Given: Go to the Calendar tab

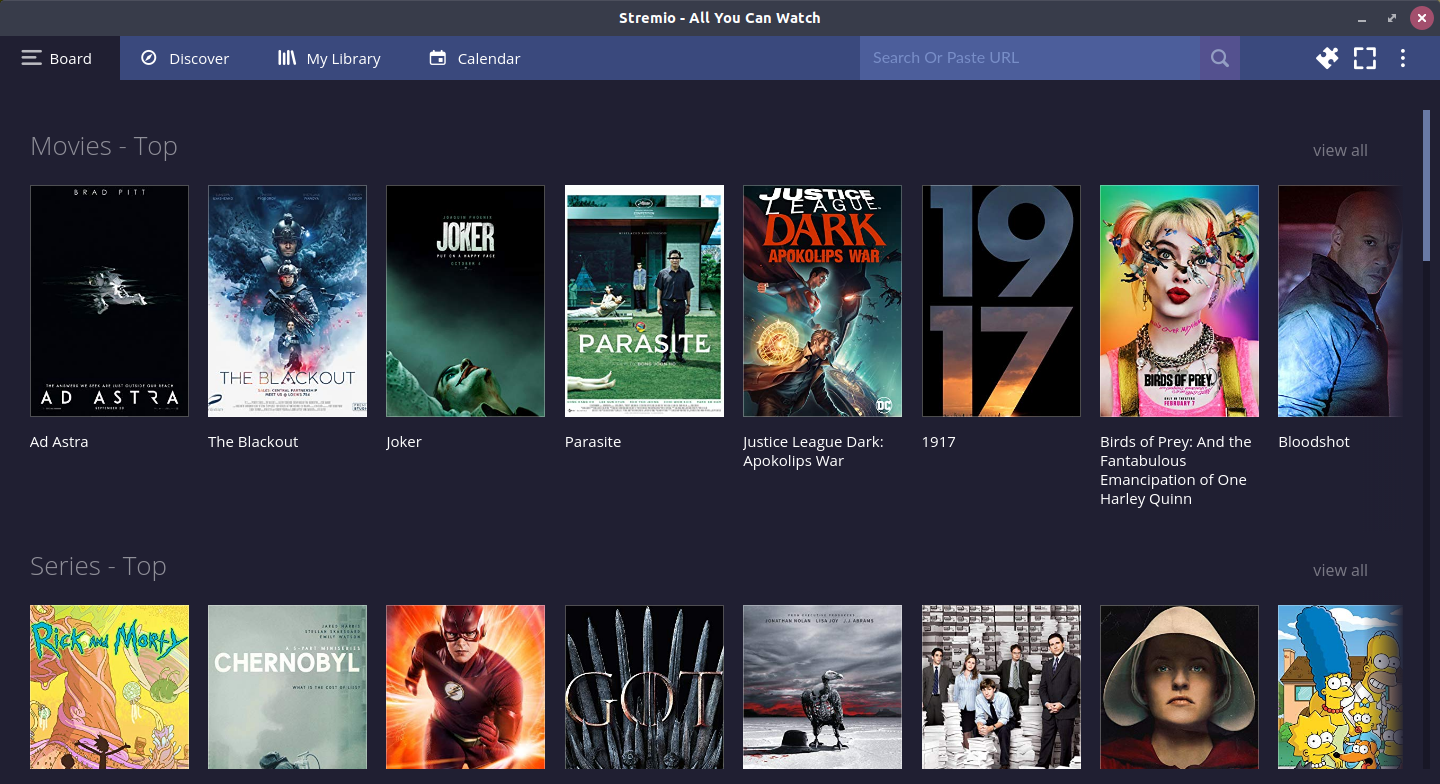Looking at the screenshot, I should (x=475, y=58).
